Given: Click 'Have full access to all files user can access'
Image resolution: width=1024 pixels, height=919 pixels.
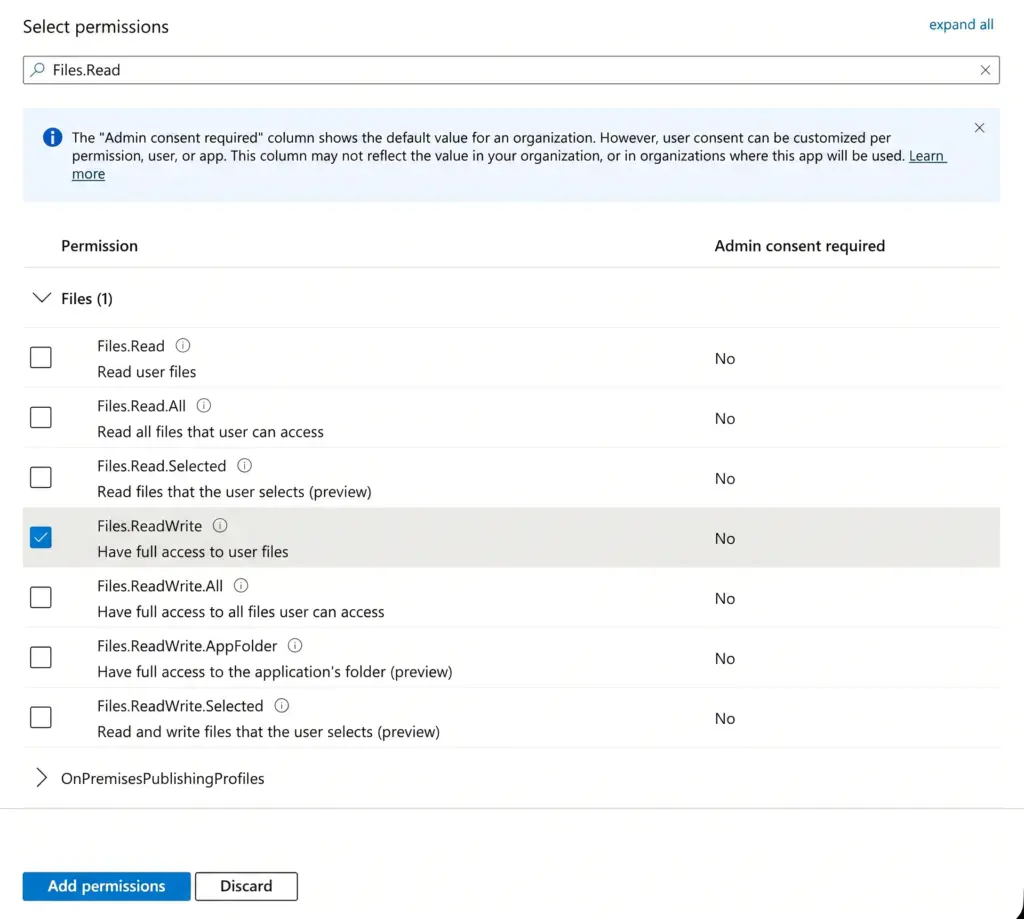Looking at the screenshot, I should point(240,612).
